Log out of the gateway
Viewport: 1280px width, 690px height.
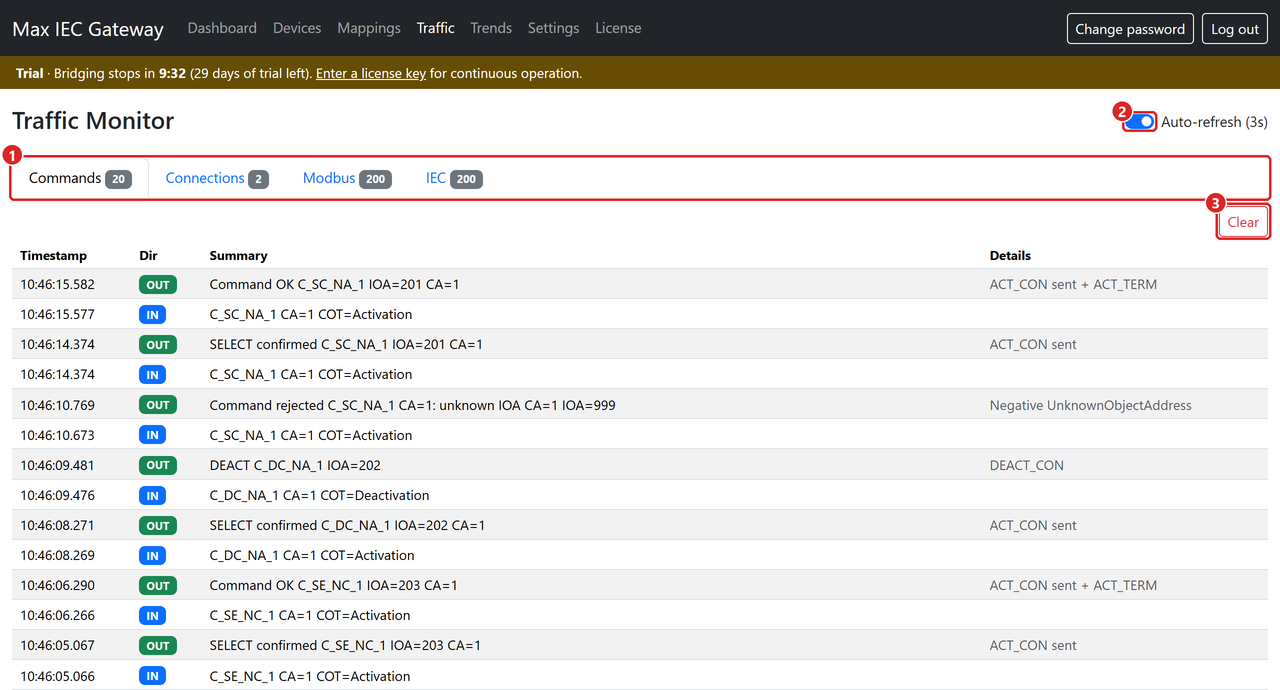[x=1235, y=29]
